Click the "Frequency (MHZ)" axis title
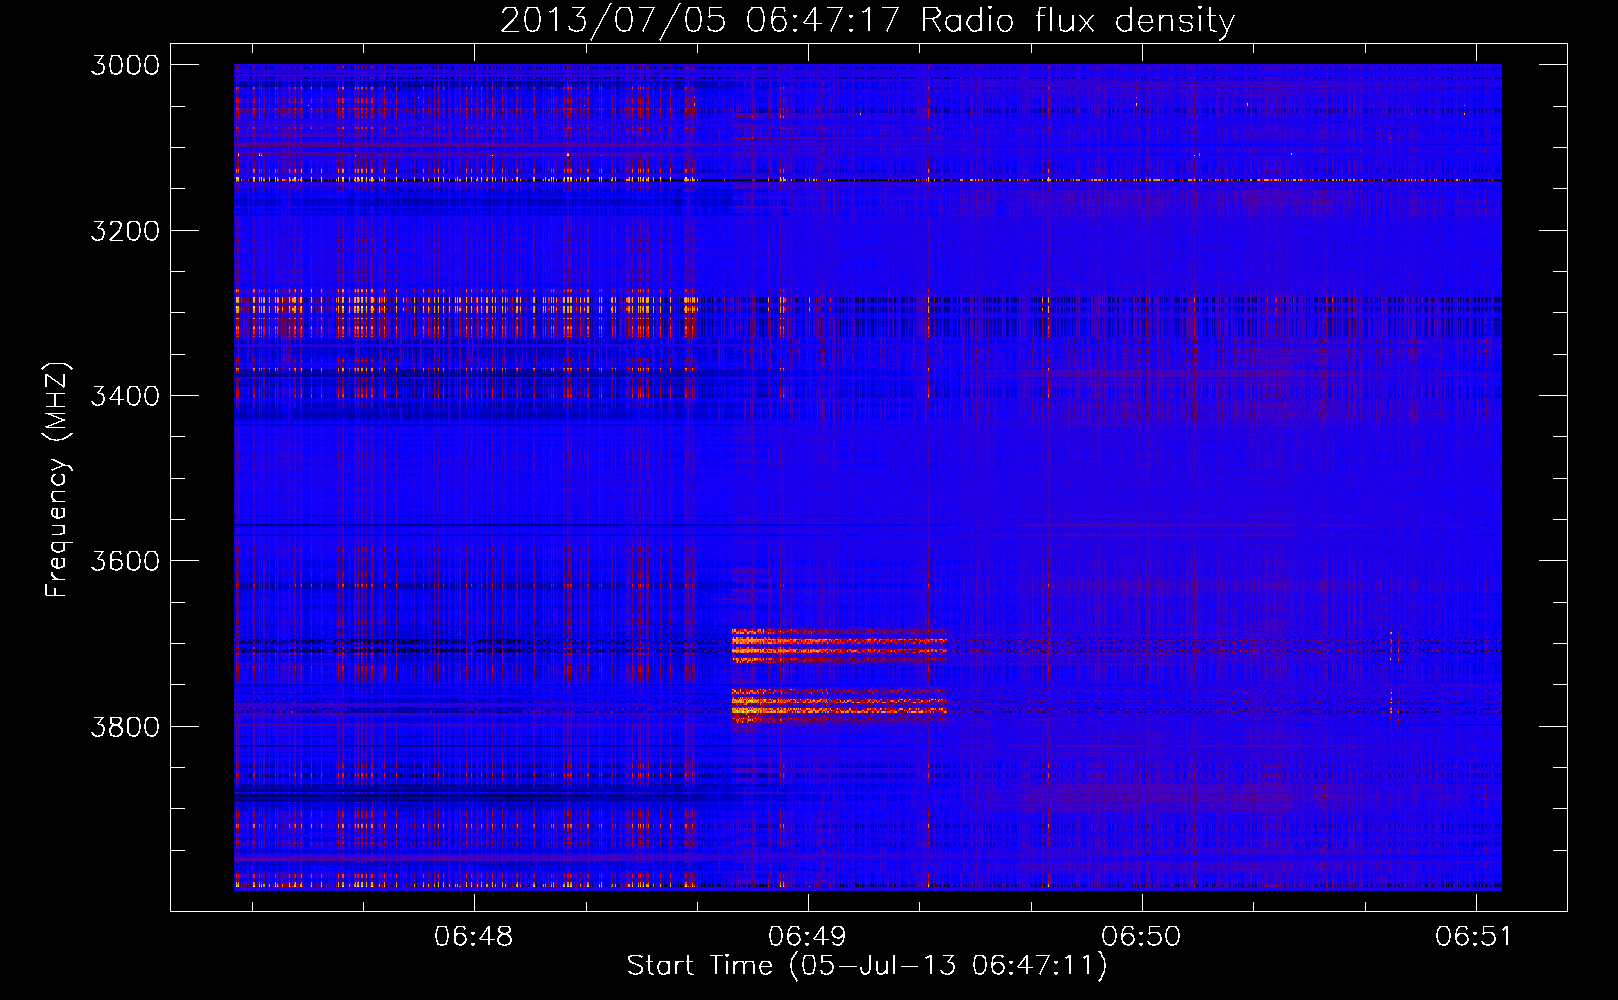 point(57,480)
